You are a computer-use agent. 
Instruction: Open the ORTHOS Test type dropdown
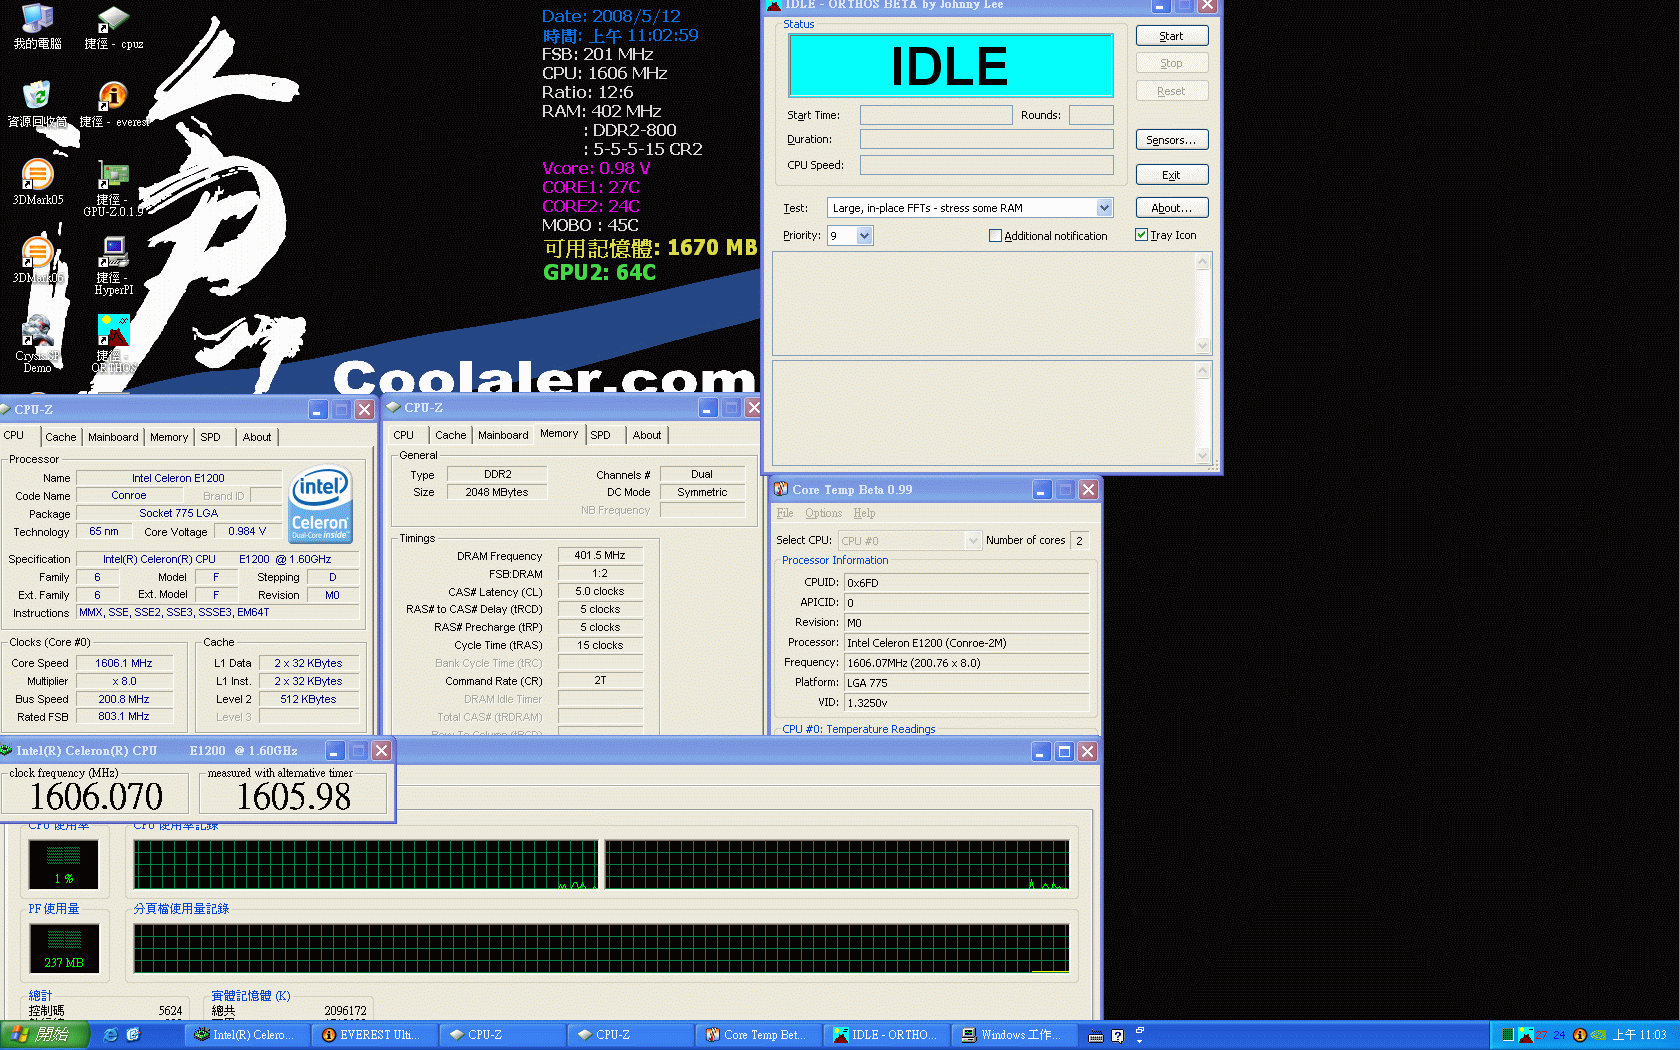[x=1104, y=208]
